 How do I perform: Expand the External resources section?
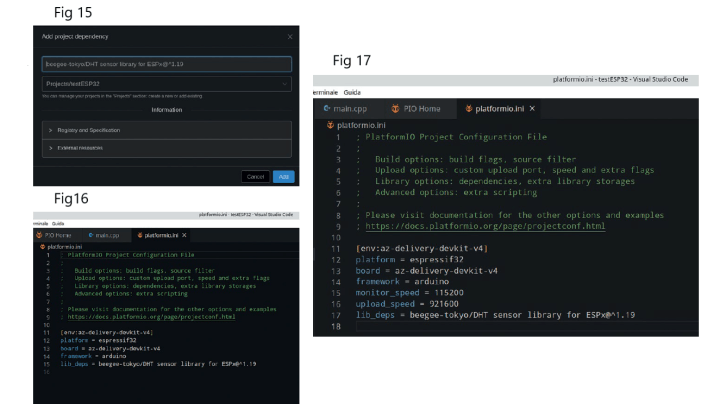pyautogui.click(x=166, y=147)
